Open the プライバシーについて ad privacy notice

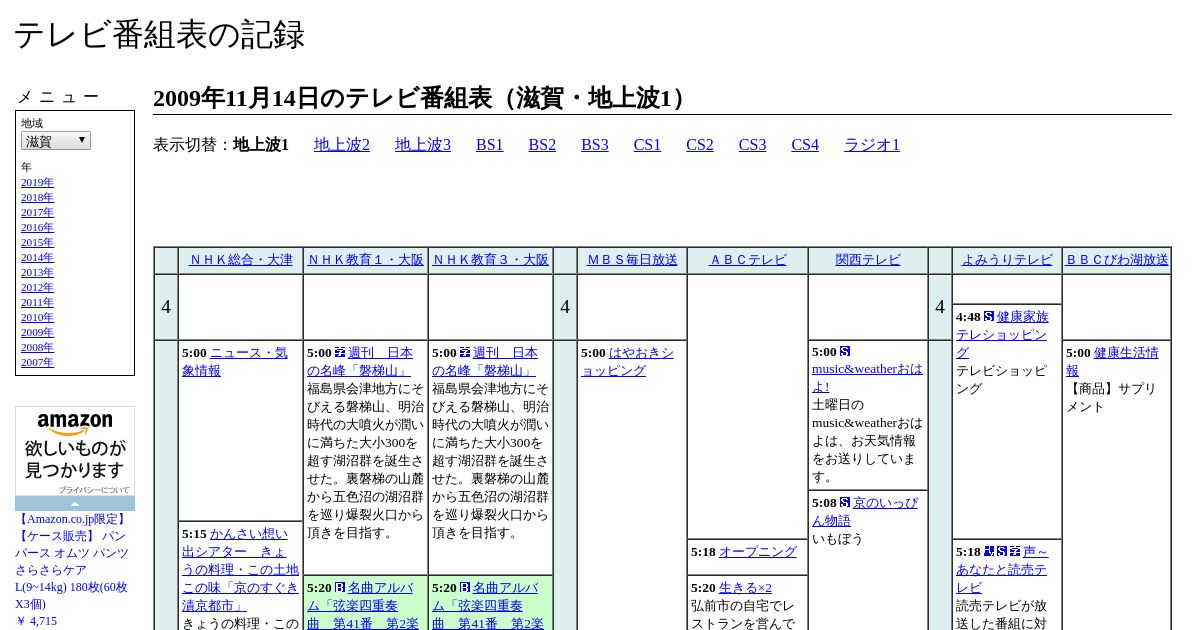(93, 490)
